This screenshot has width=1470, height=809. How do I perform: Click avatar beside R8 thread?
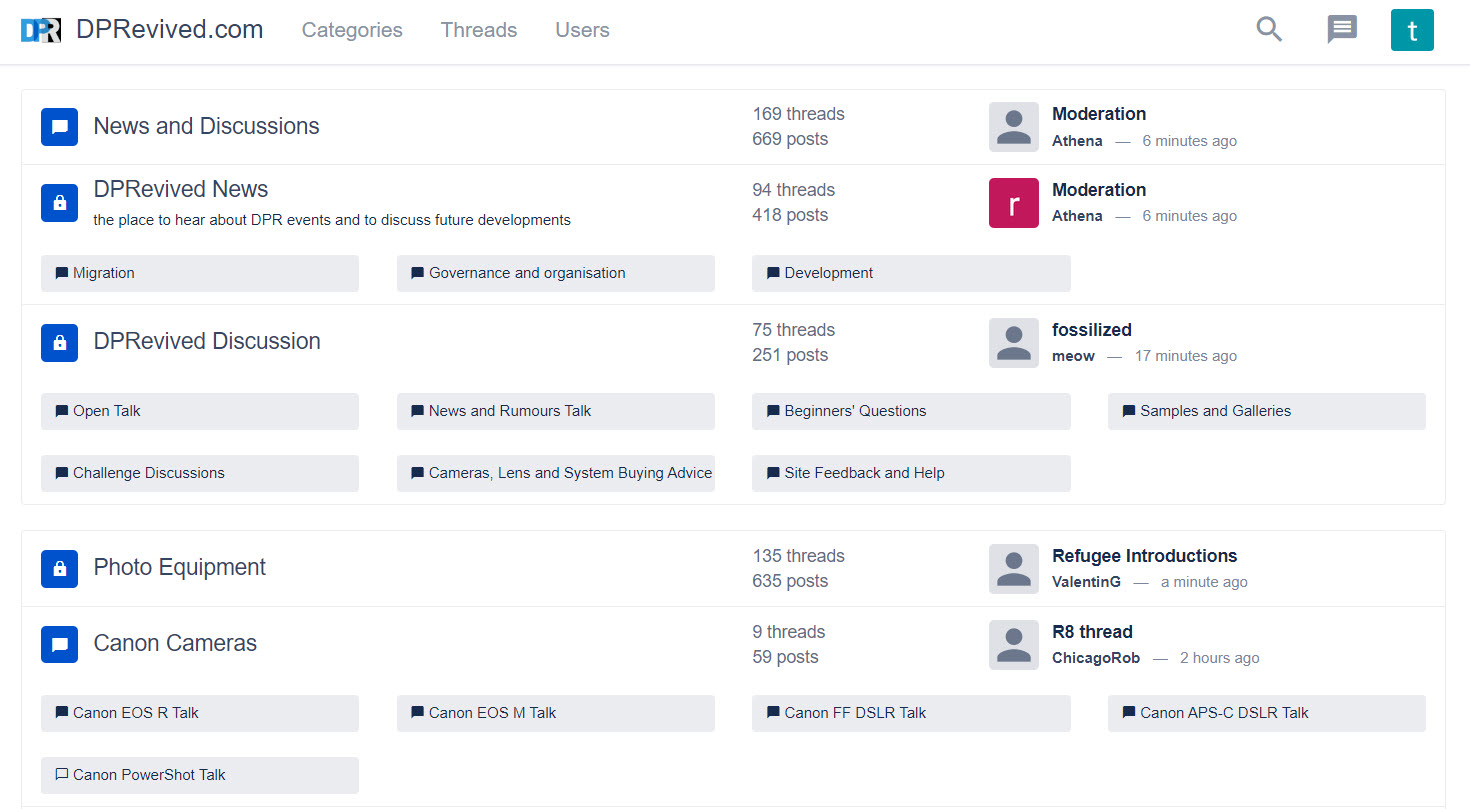[1014, 645]
